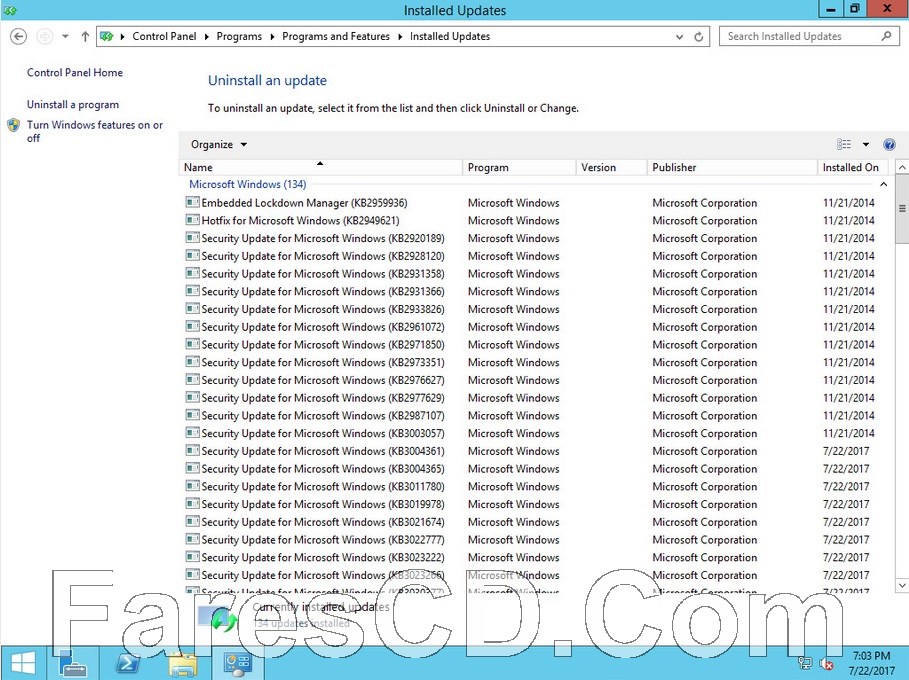Click the icon of update KB2928120
909x680 pixels.
pyautogui.click(x=192, y=255)
